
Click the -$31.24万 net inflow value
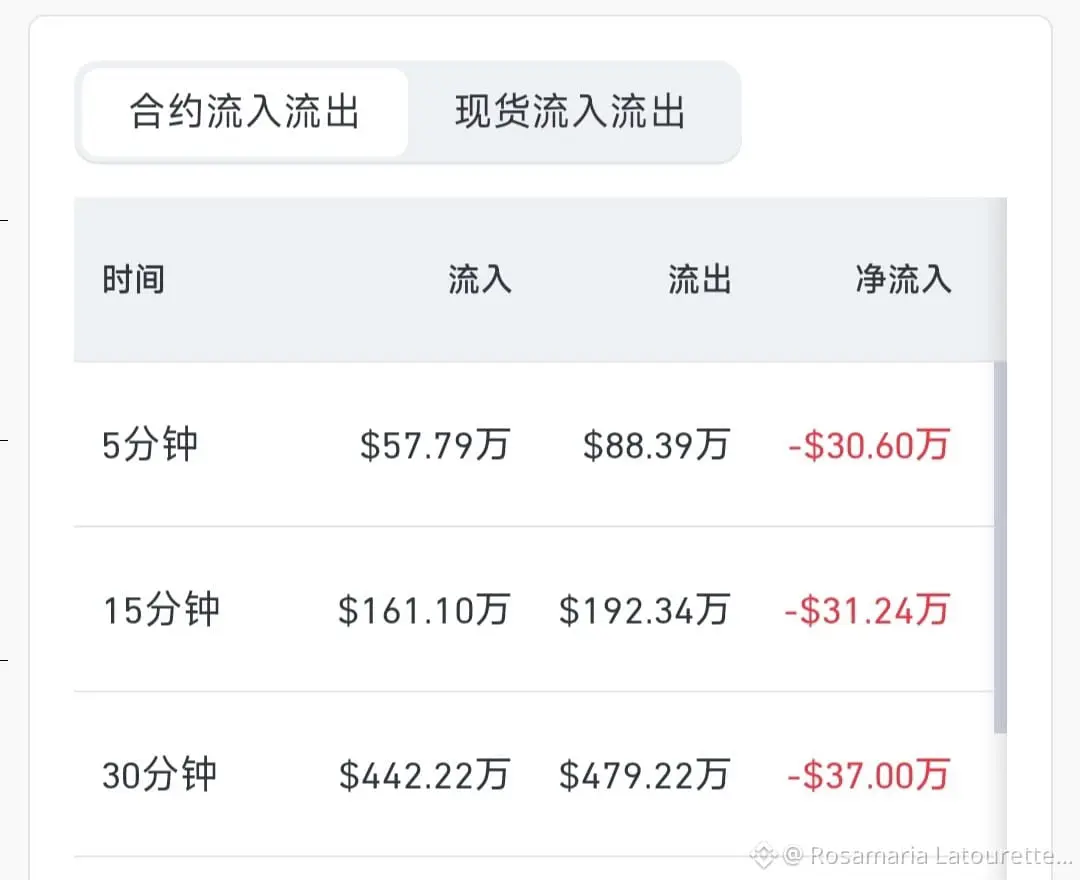click(866, 610)
